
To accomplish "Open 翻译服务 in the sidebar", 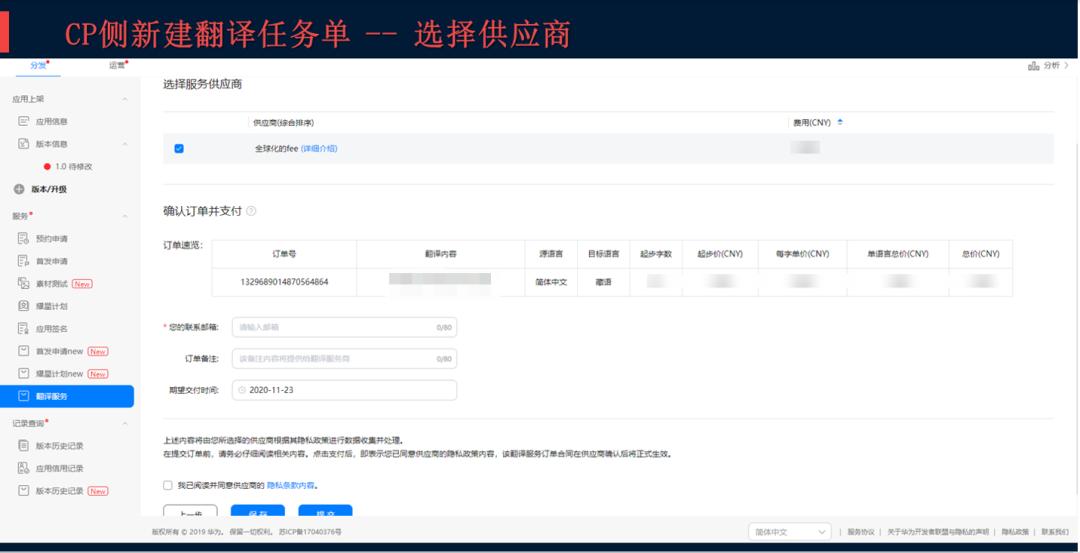I will 68,396.
